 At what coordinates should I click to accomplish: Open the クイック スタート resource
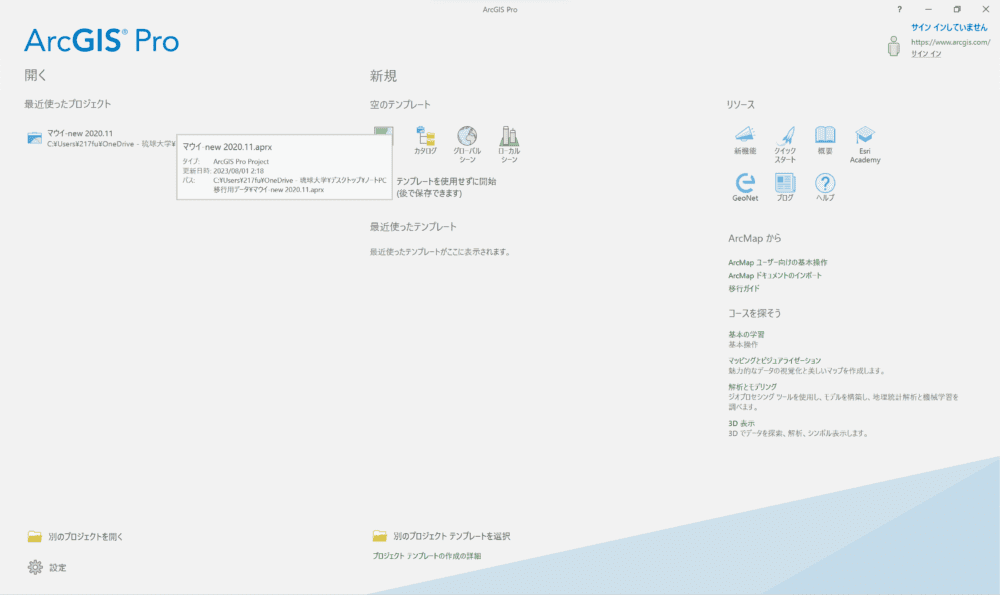tap(785, 144)
